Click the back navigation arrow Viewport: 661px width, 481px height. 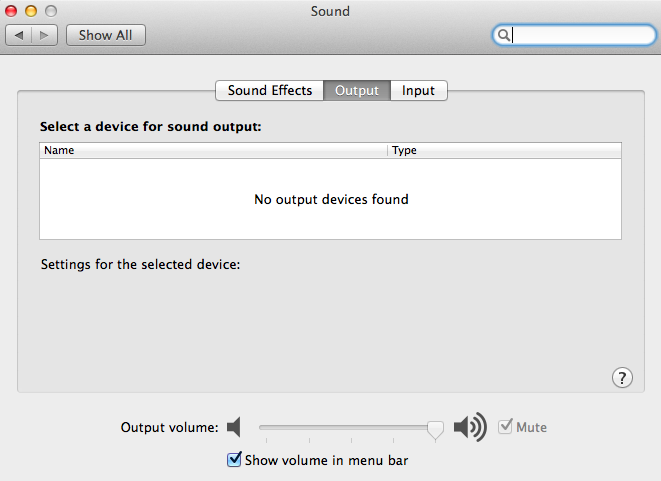point(19,35)
